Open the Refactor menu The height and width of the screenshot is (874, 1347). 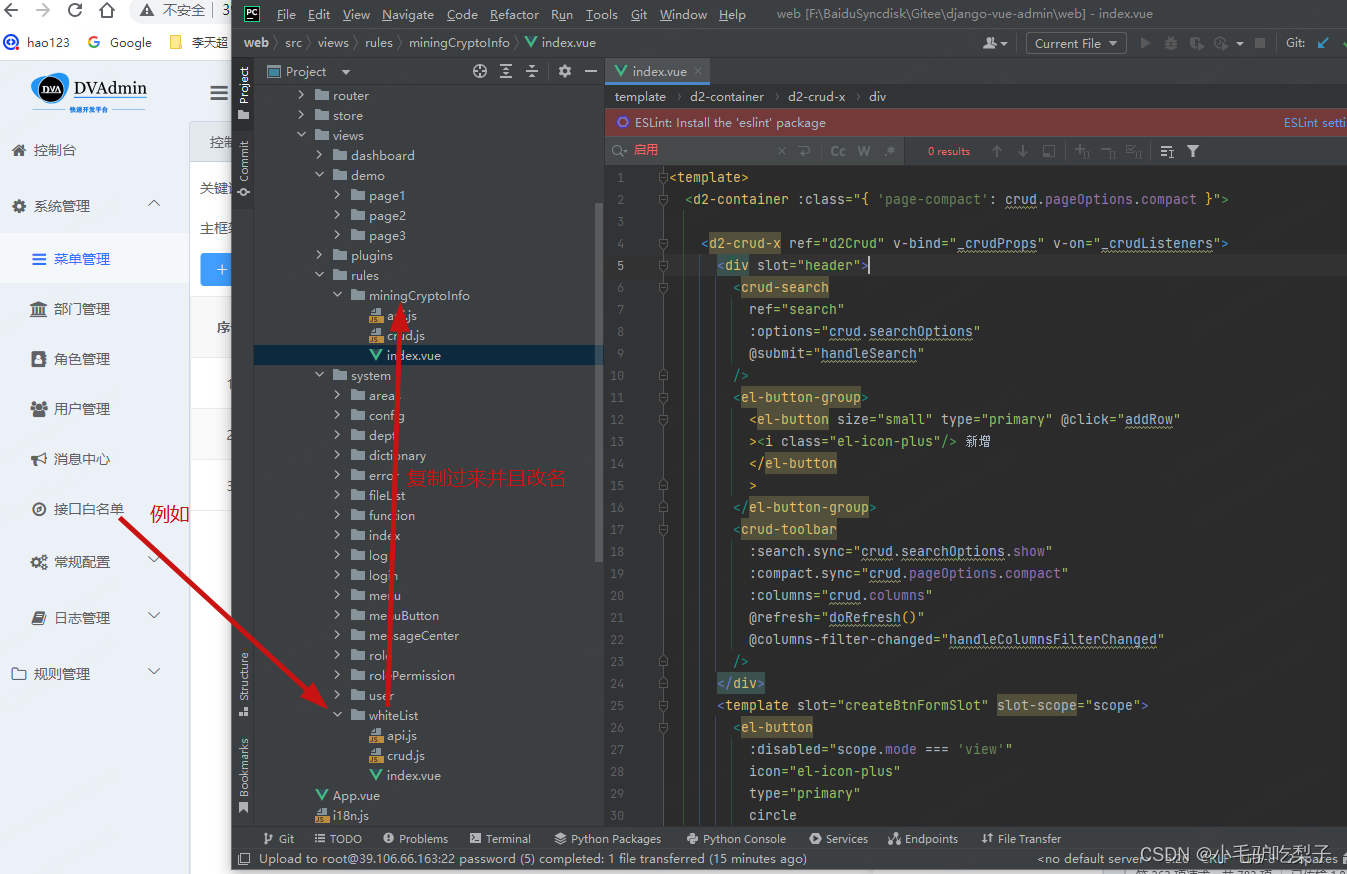[514, 14]
